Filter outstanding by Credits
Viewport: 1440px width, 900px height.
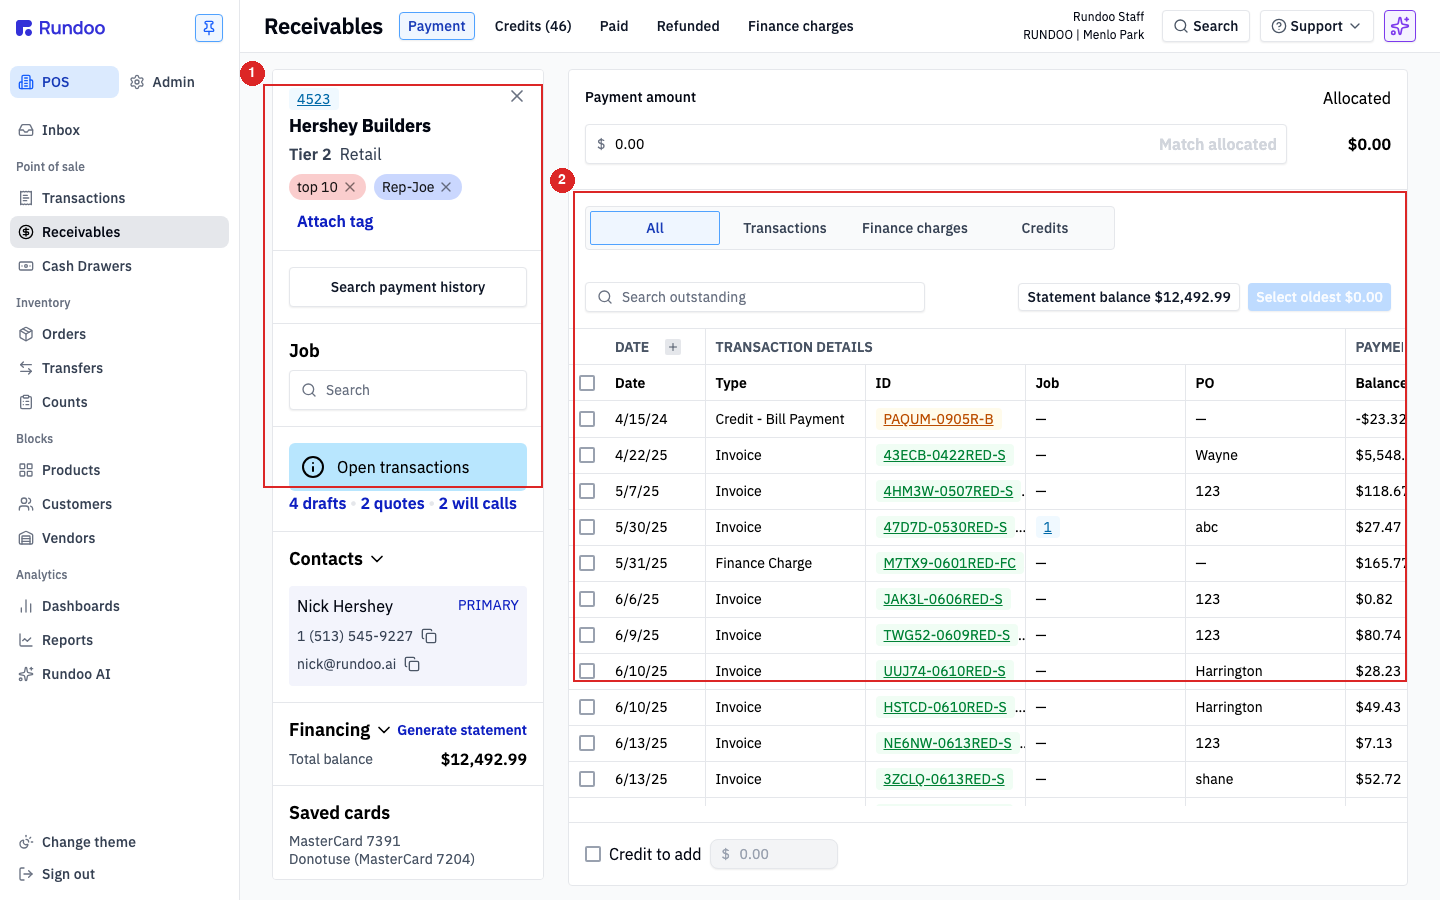point(1045,228)
